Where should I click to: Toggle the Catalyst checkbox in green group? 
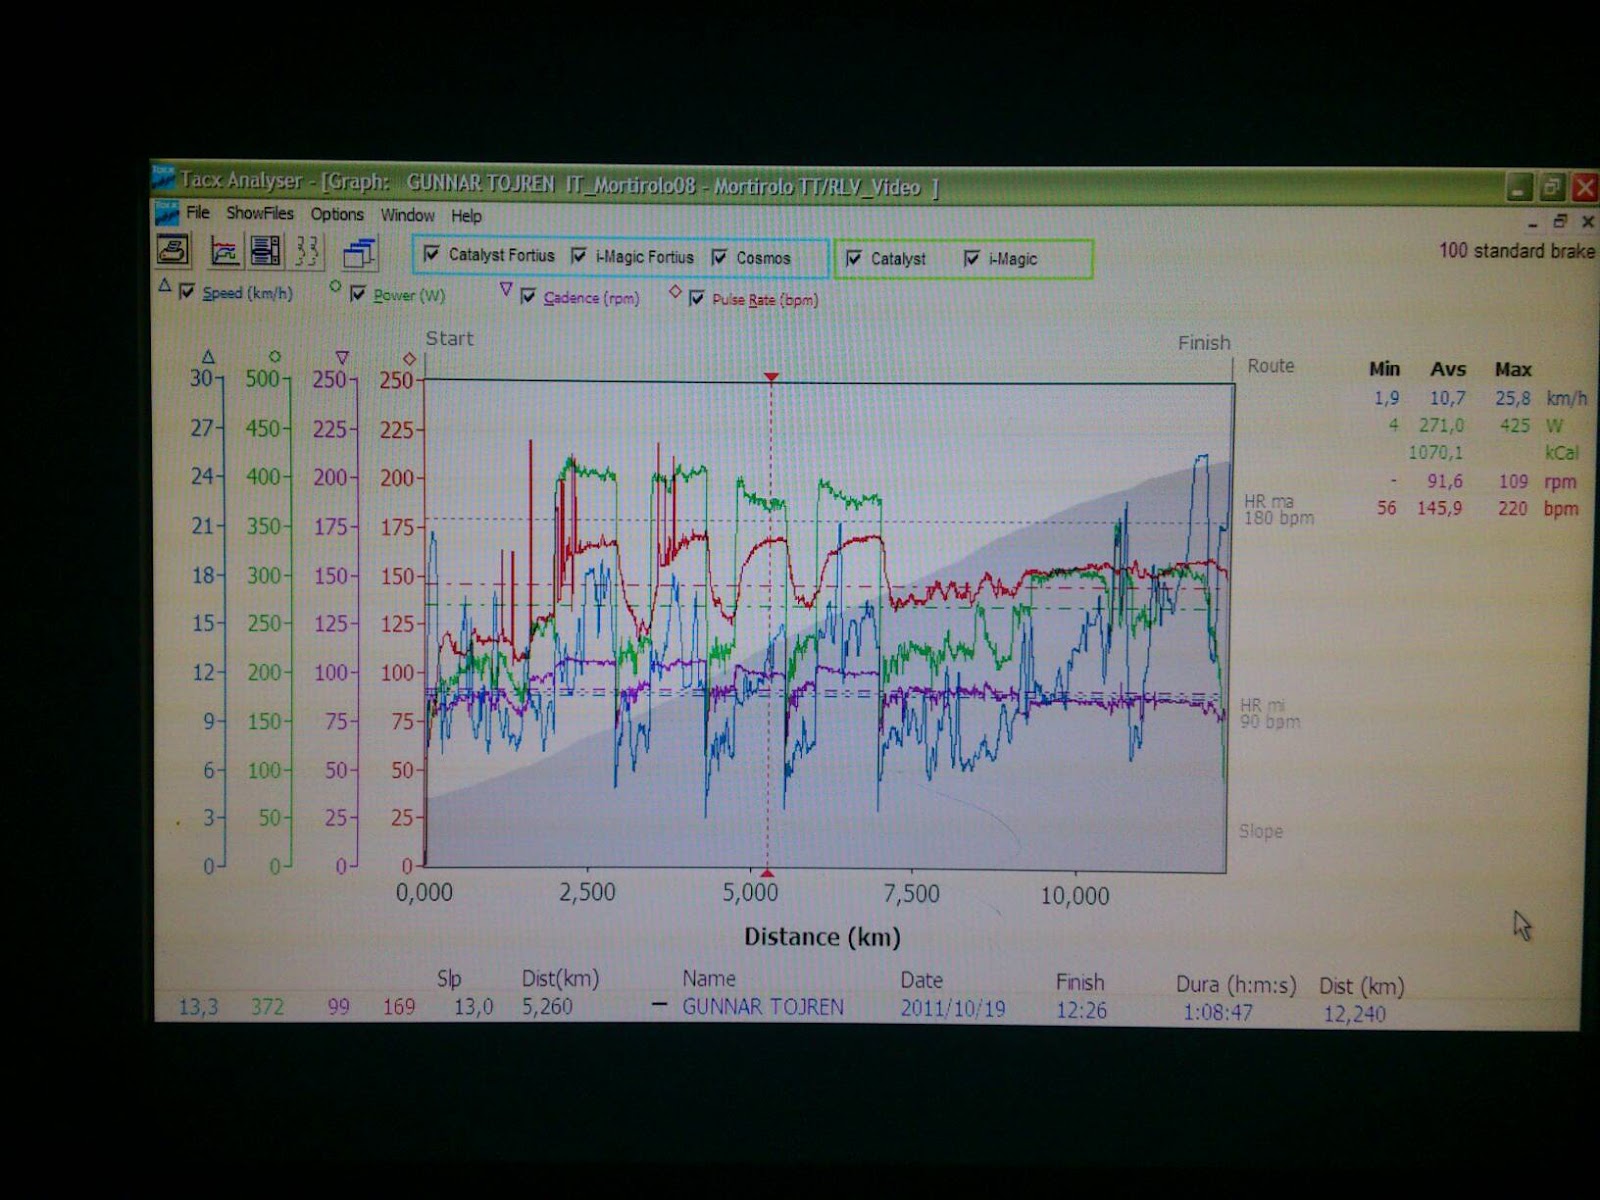pos(853,259)
